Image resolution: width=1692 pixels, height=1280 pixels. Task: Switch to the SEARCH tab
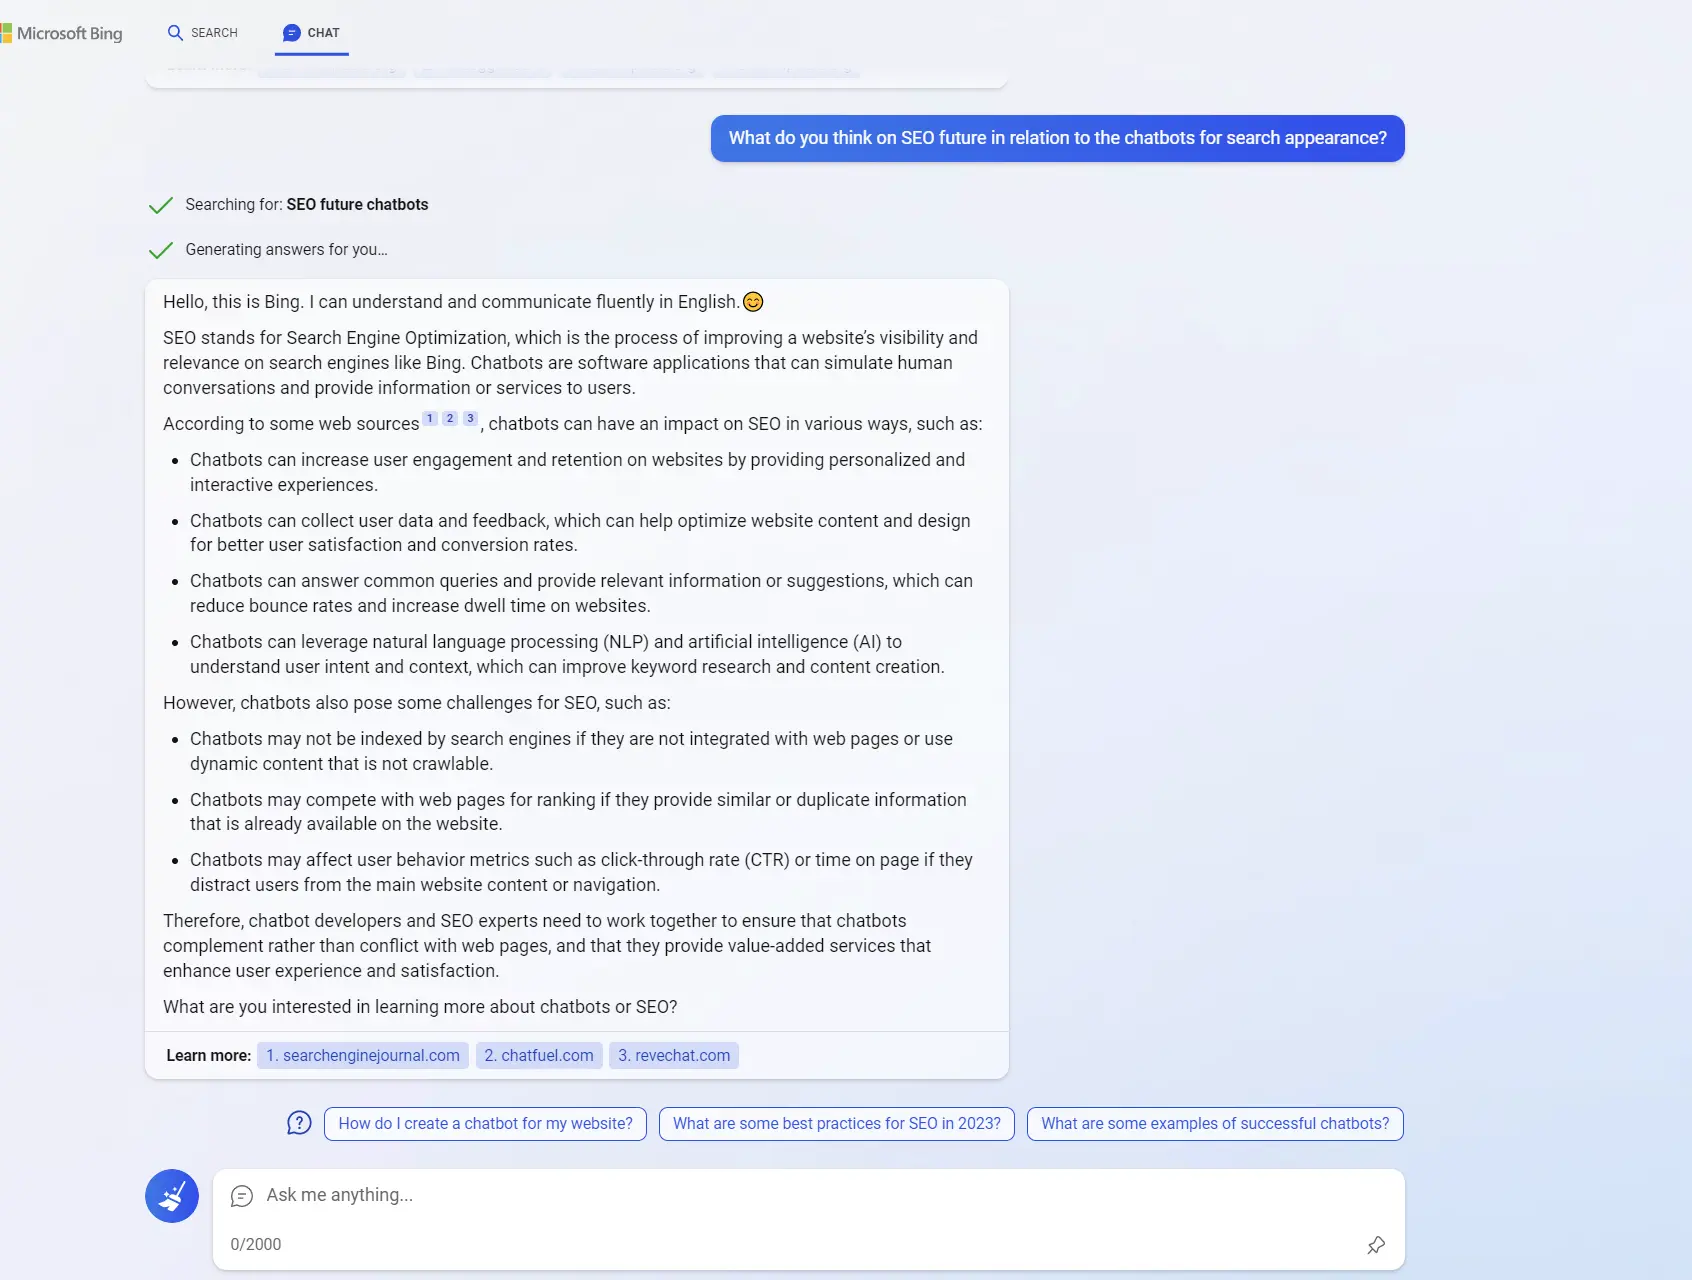[203, 33]
